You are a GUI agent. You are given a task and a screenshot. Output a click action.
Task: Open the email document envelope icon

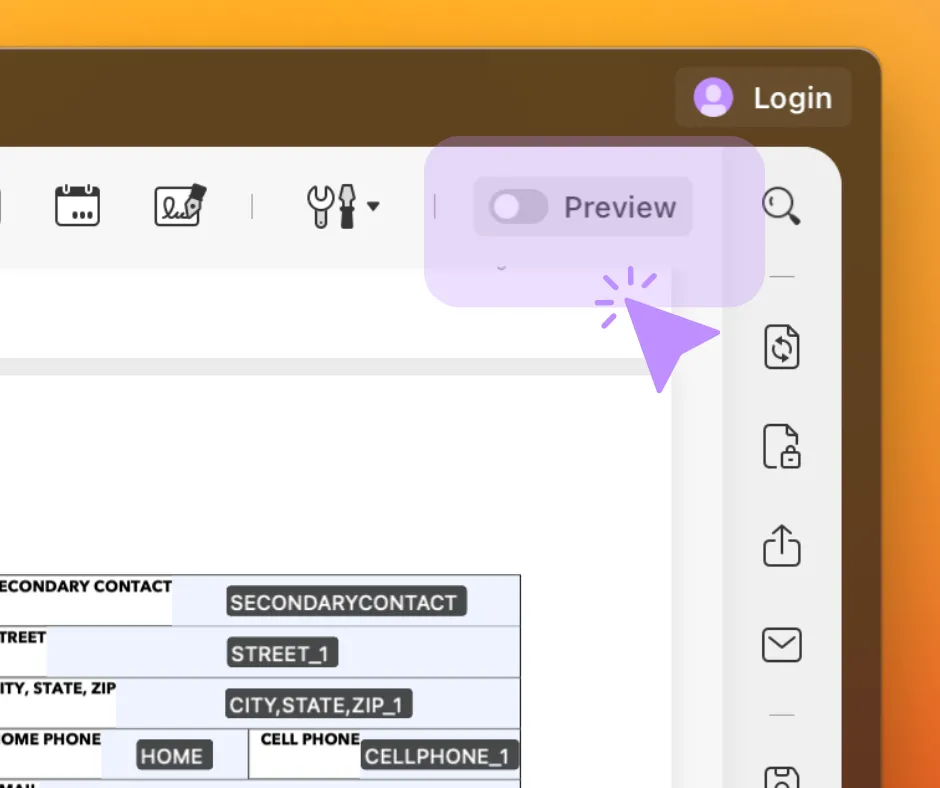[782, 645]
